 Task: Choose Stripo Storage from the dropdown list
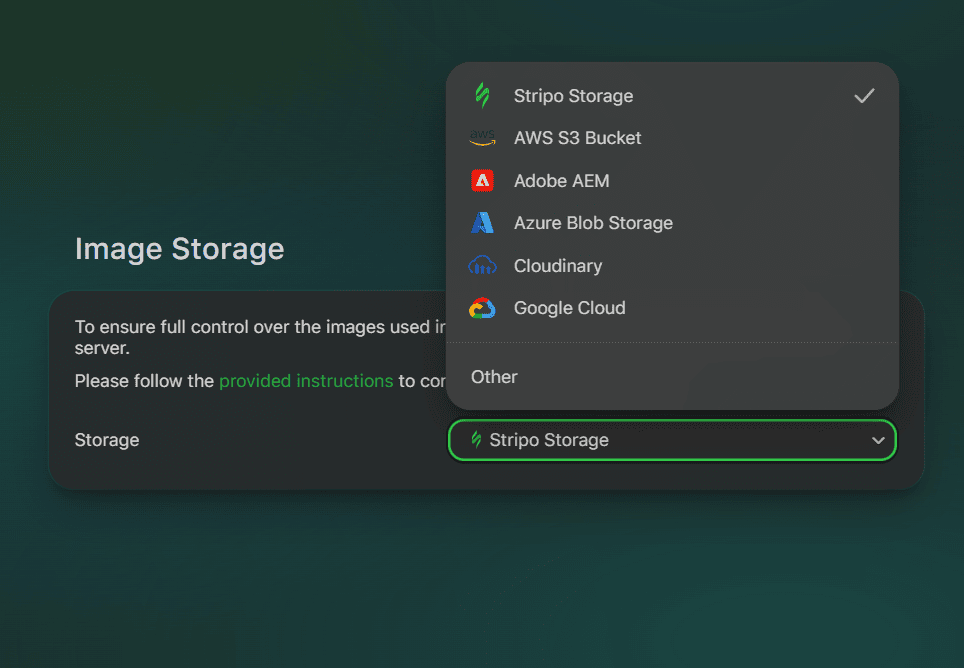tap(672, 96)
